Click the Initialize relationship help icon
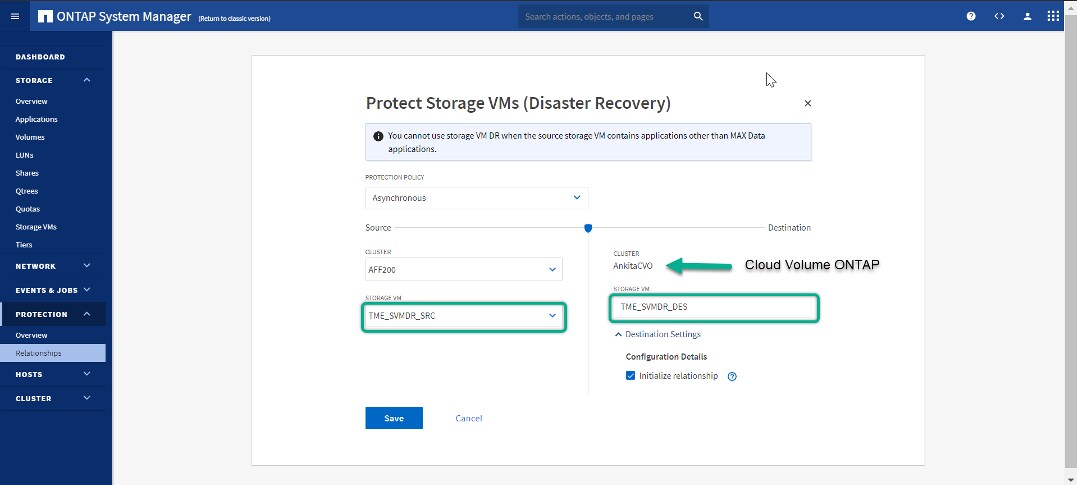The height and width of the screenshot is (485, 1077). 732,376
